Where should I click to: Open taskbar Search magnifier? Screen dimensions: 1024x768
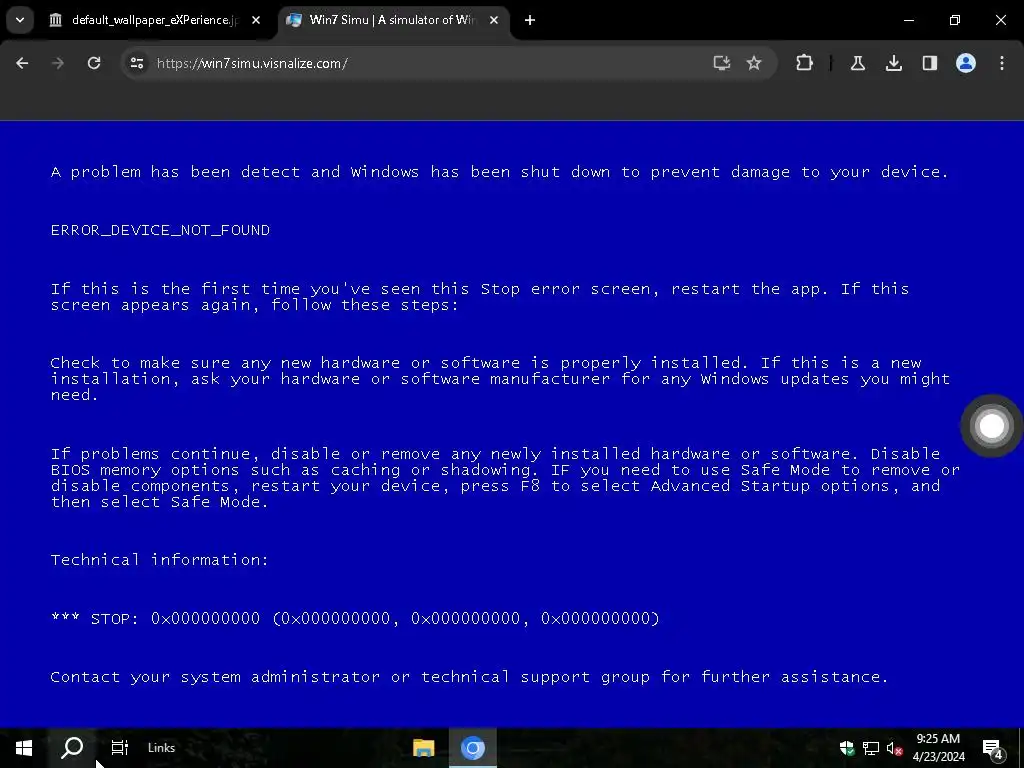pyautogui.click(x=72, y=748)
